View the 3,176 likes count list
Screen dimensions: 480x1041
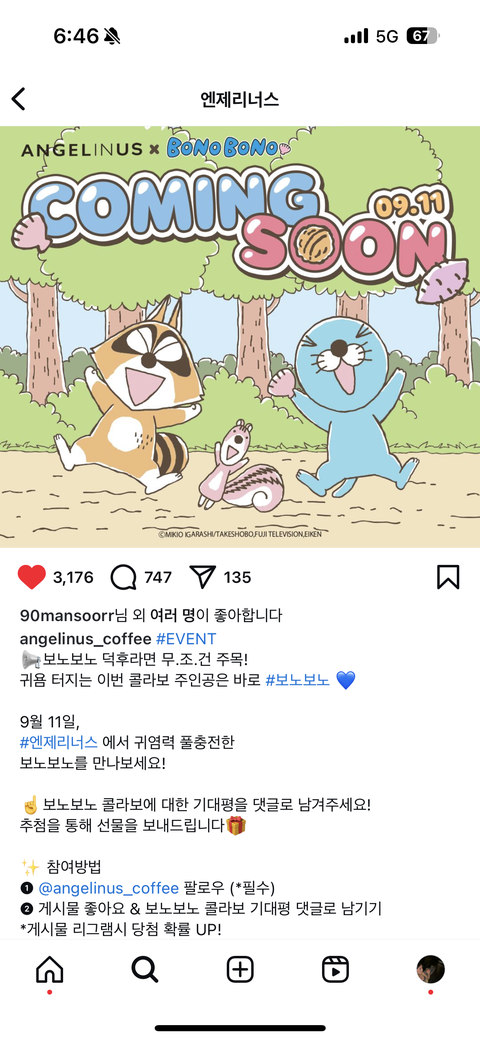tap(73, 578)
